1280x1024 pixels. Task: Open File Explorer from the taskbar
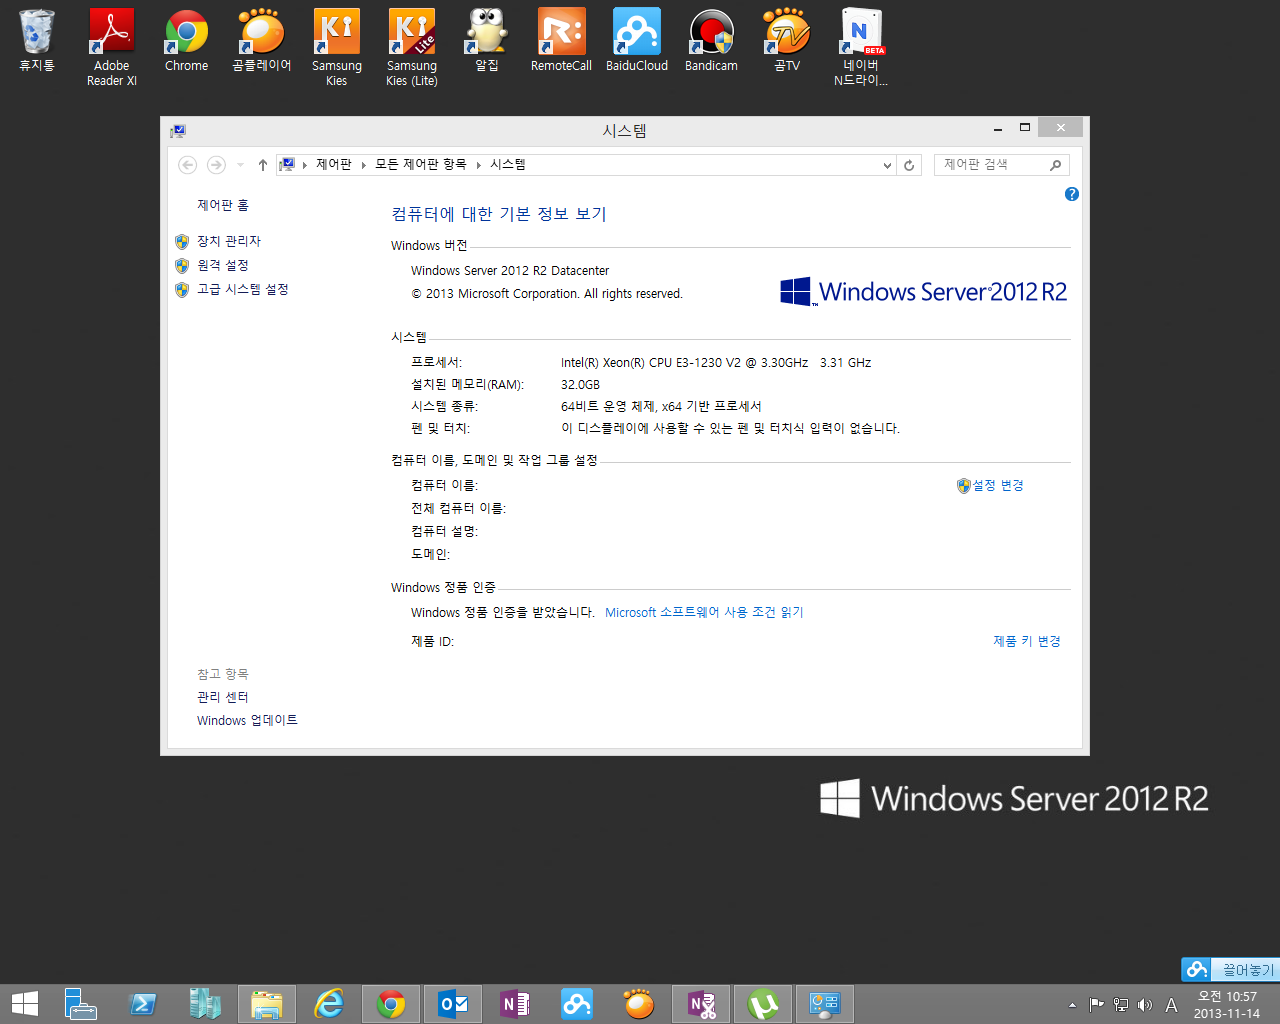(267, 1004)
